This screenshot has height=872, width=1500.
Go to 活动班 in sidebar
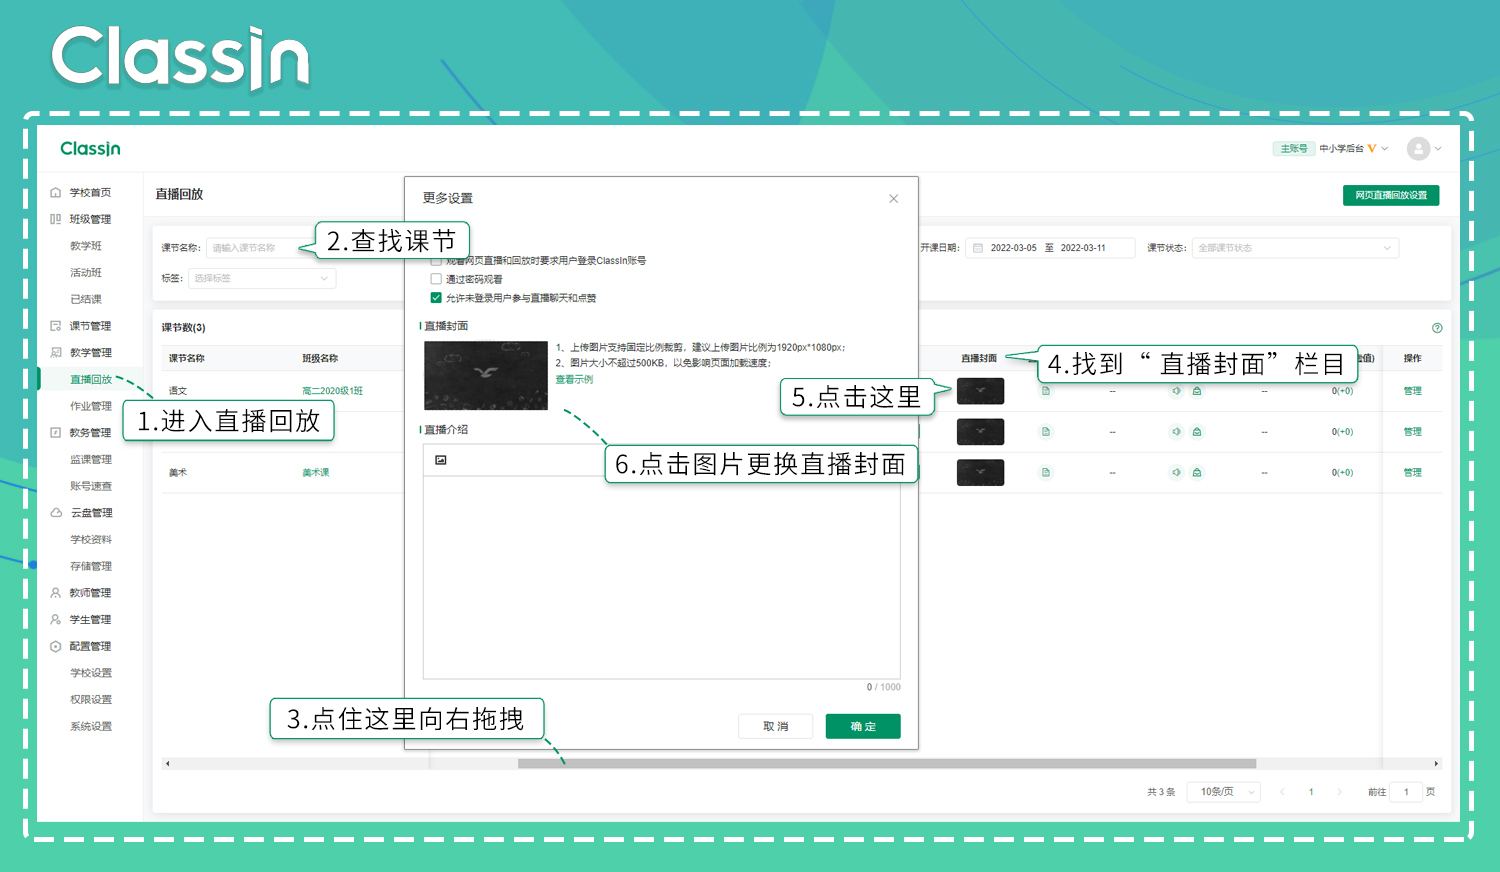point(86,273)
